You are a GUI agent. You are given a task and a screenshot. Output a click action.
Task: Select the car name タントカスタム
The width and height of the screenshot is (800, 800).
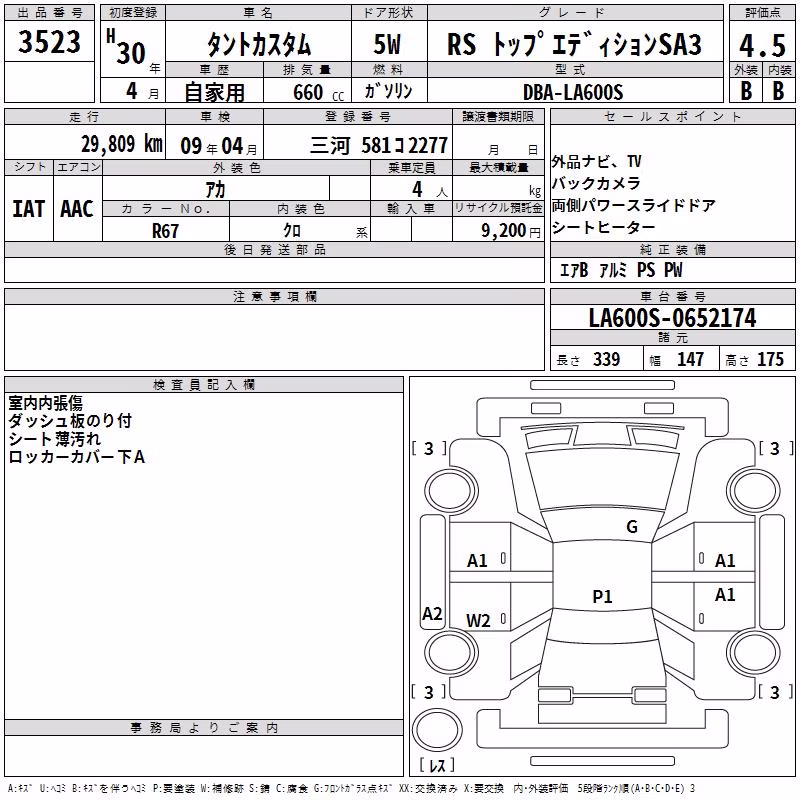pos(259,44)
